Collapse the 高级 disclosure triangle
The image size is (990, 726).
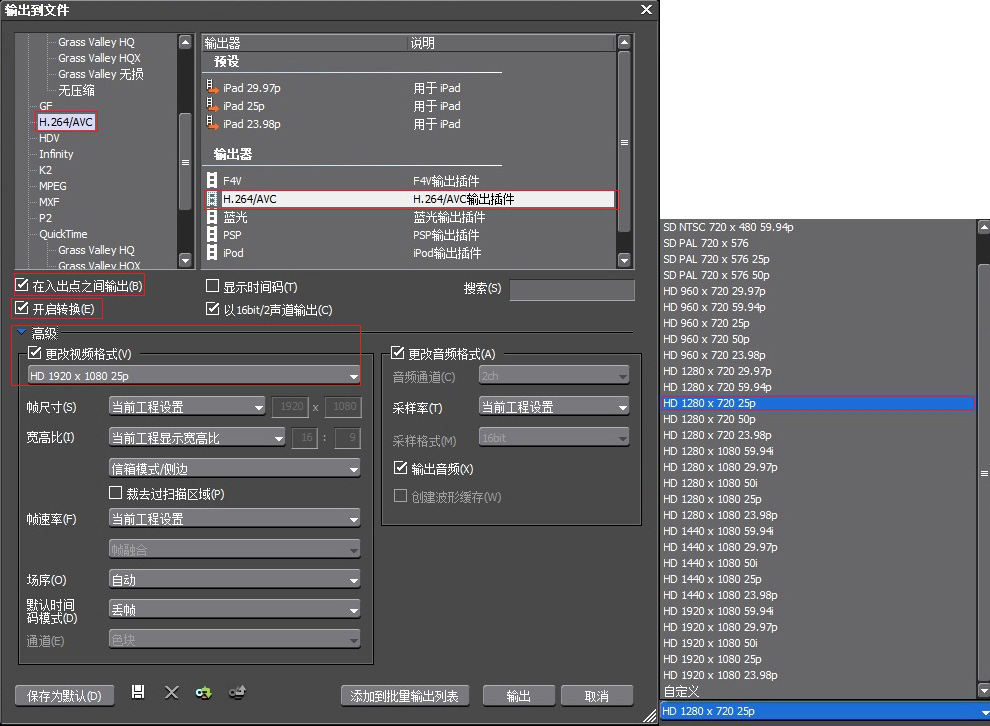pyautogui.click(x=21, y=332)
